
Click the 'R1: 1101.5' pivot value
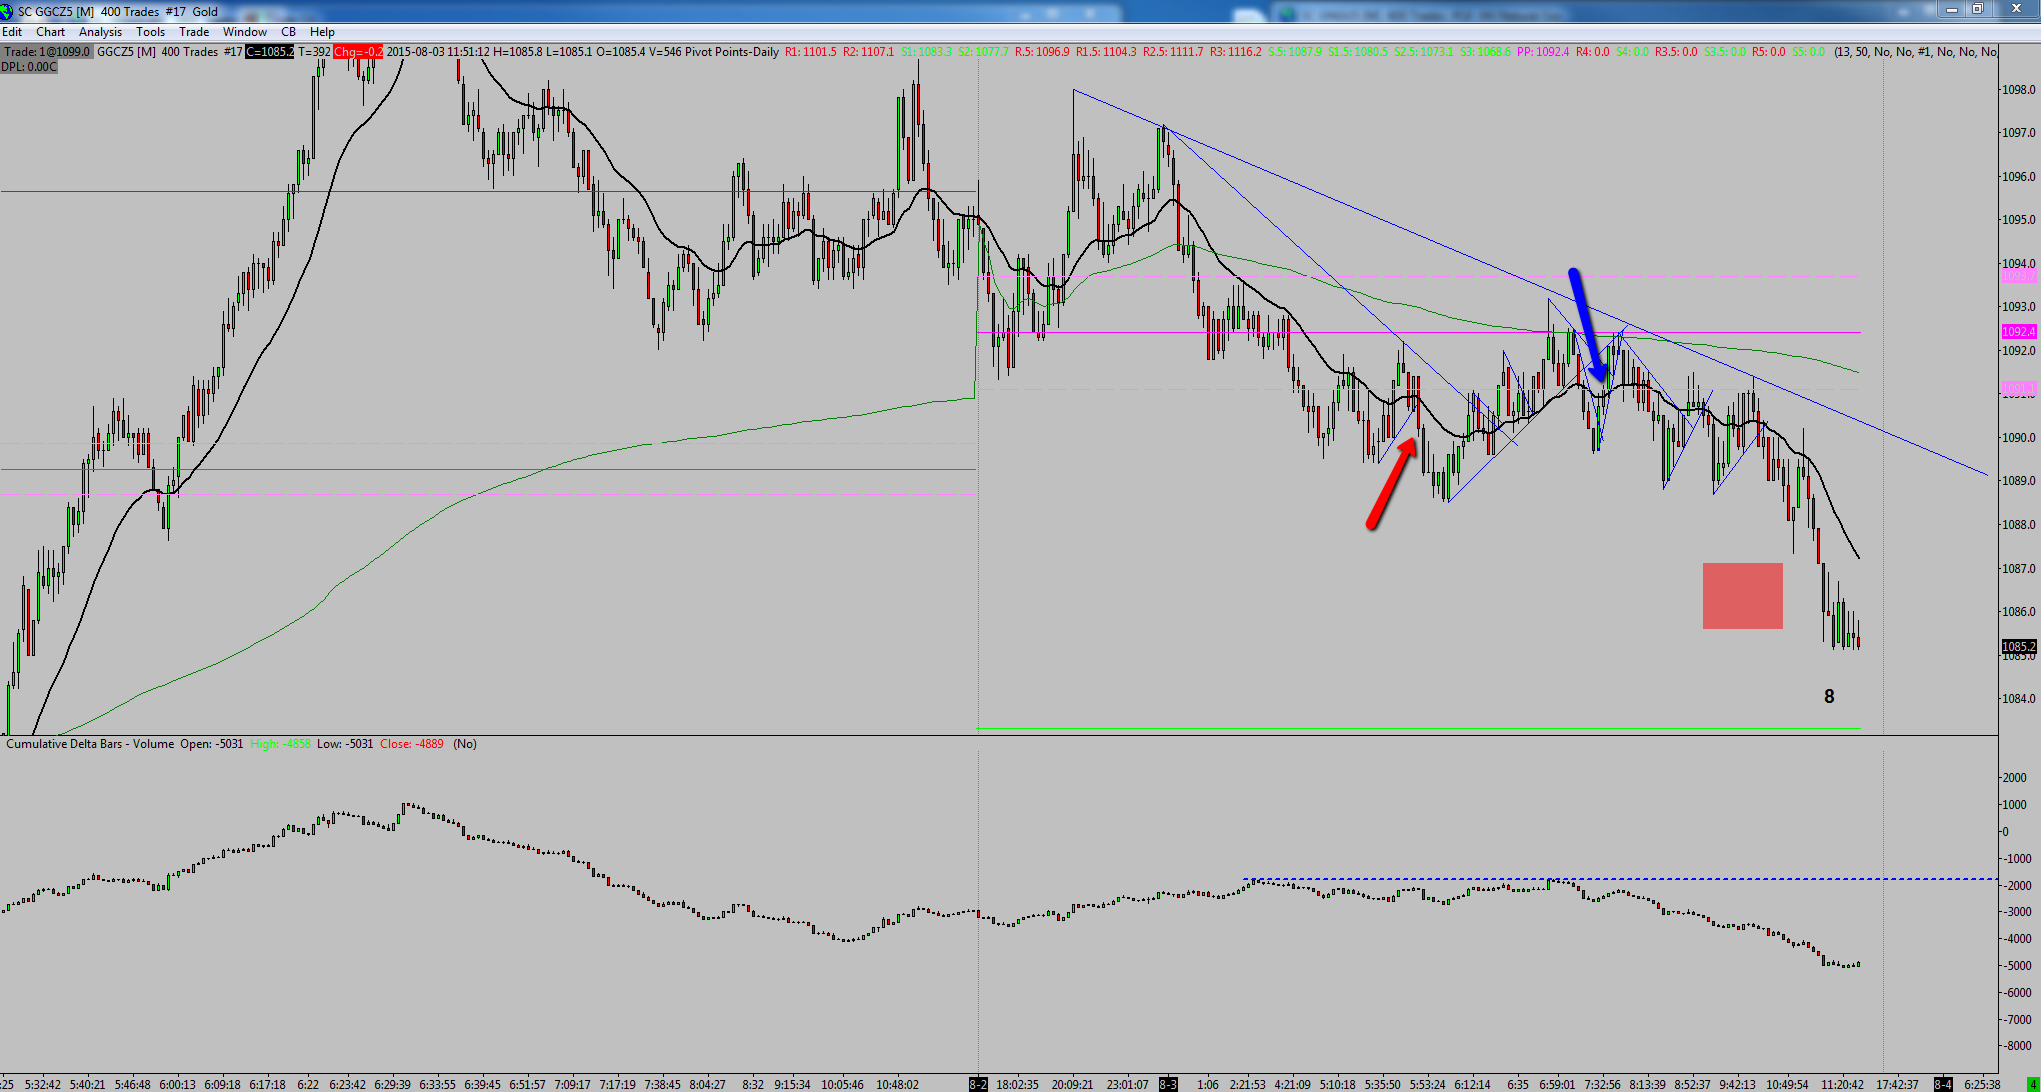click(x=810, y=52)
